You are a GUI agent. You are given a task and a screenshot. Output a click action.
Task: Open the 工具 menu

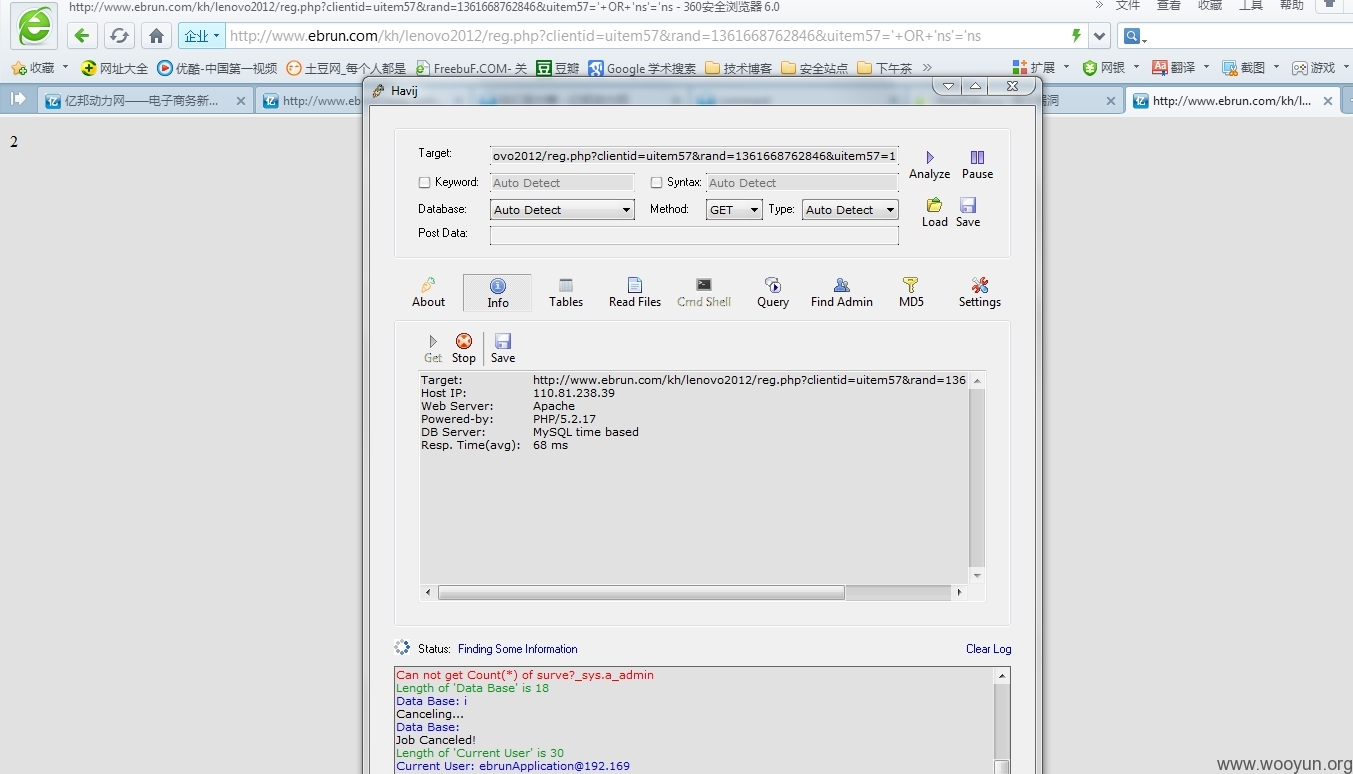pyautogui.click(x=1251, y=5)
